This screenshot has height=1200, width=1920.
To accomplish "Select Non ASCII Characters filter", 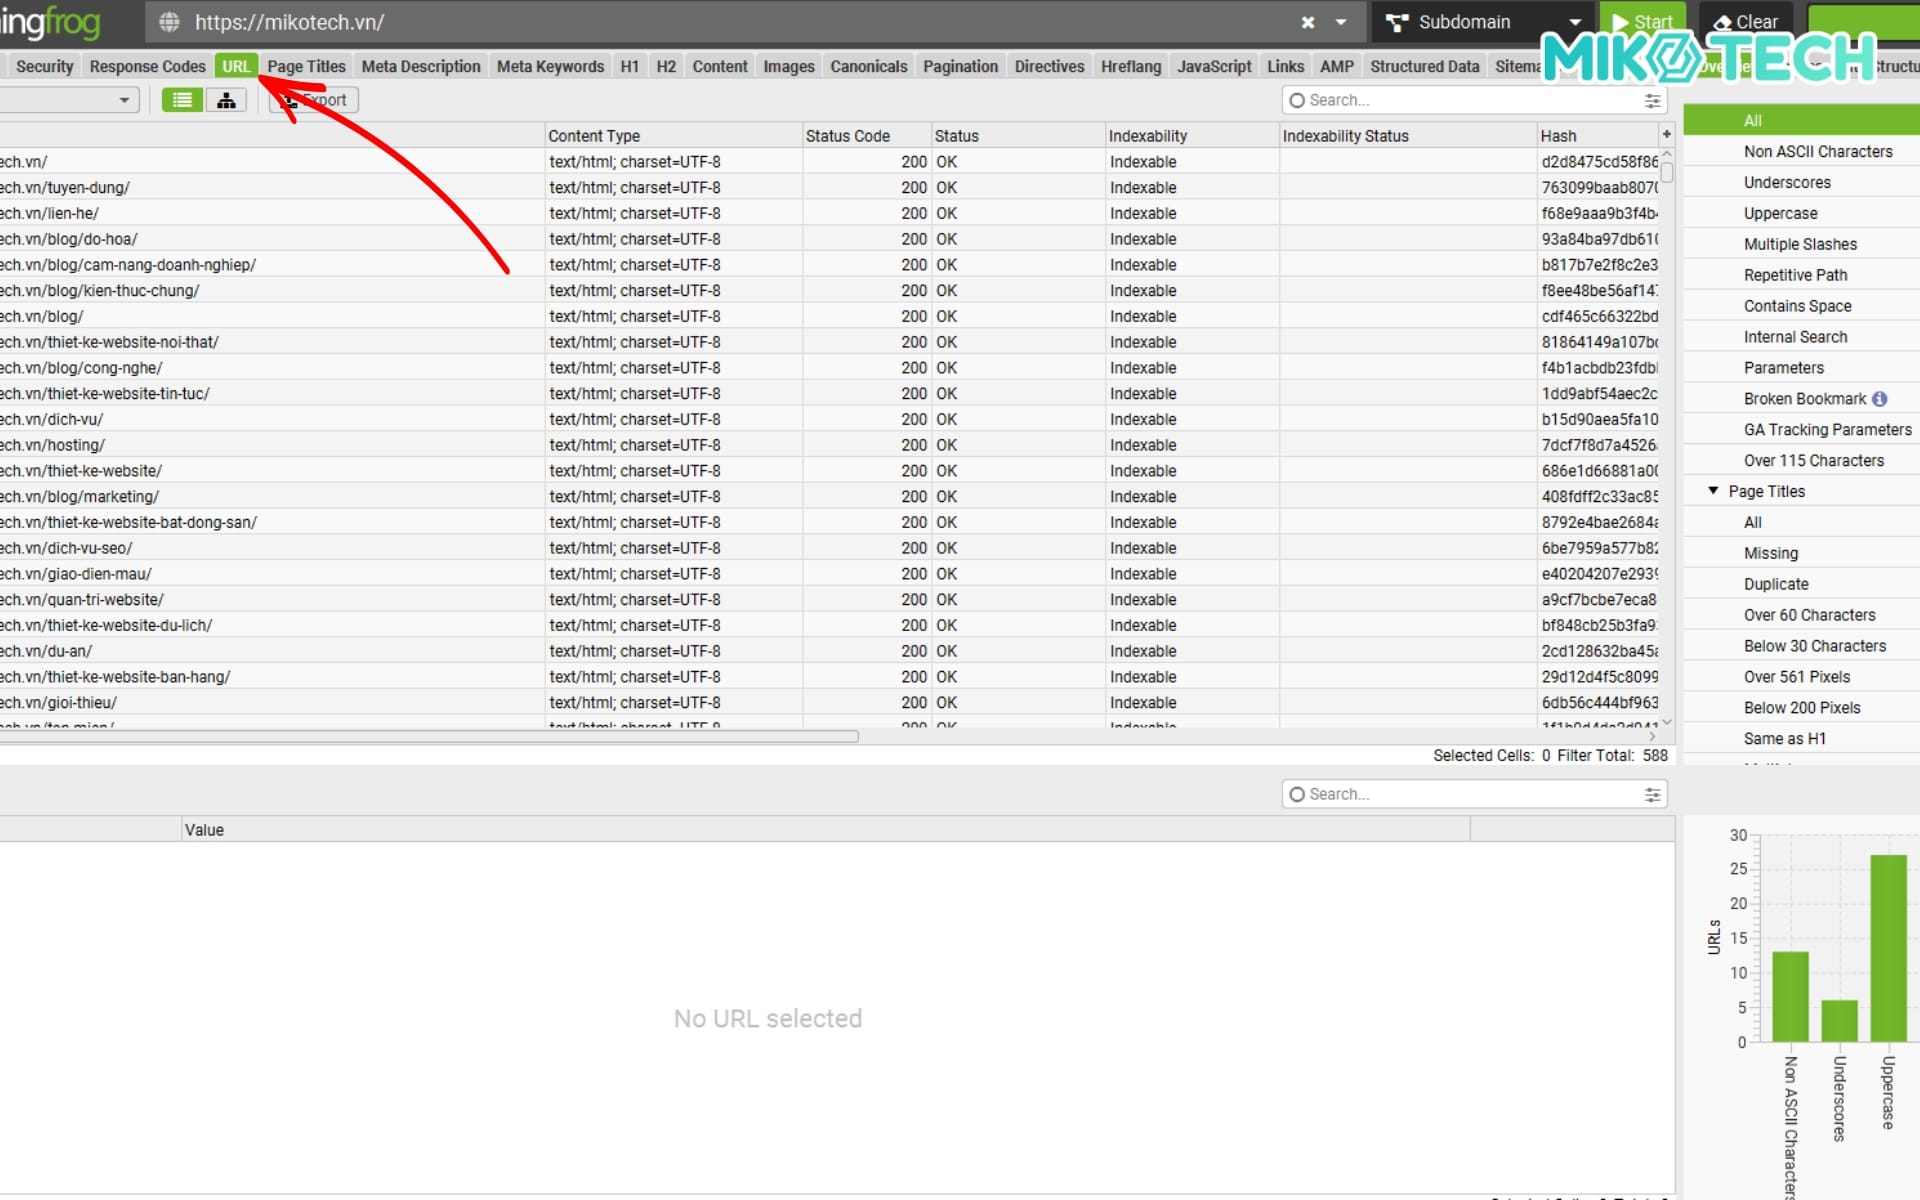I will pos(1817,152).
